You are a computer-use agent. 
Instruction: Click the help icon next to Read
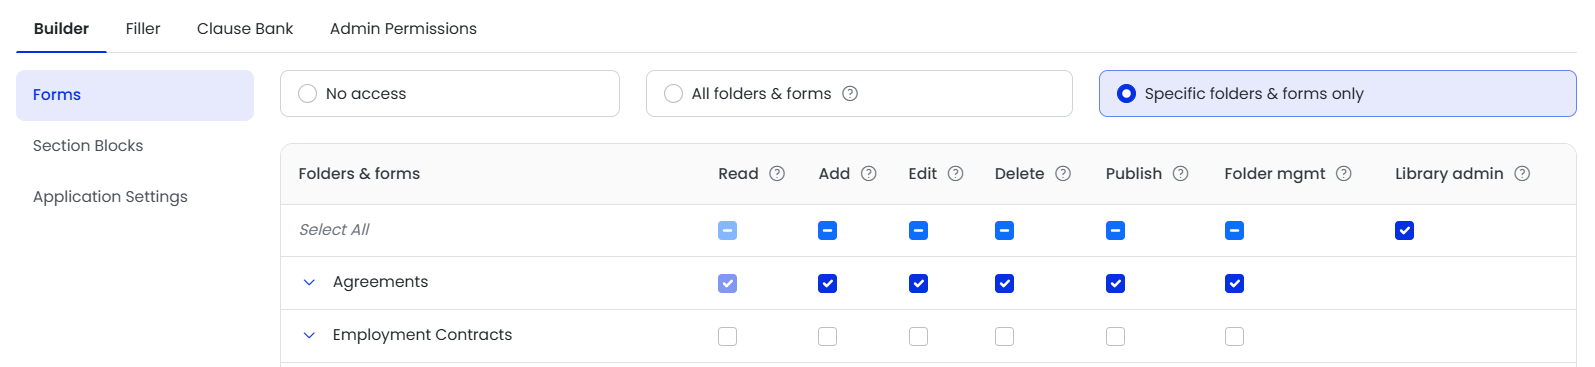777,174
